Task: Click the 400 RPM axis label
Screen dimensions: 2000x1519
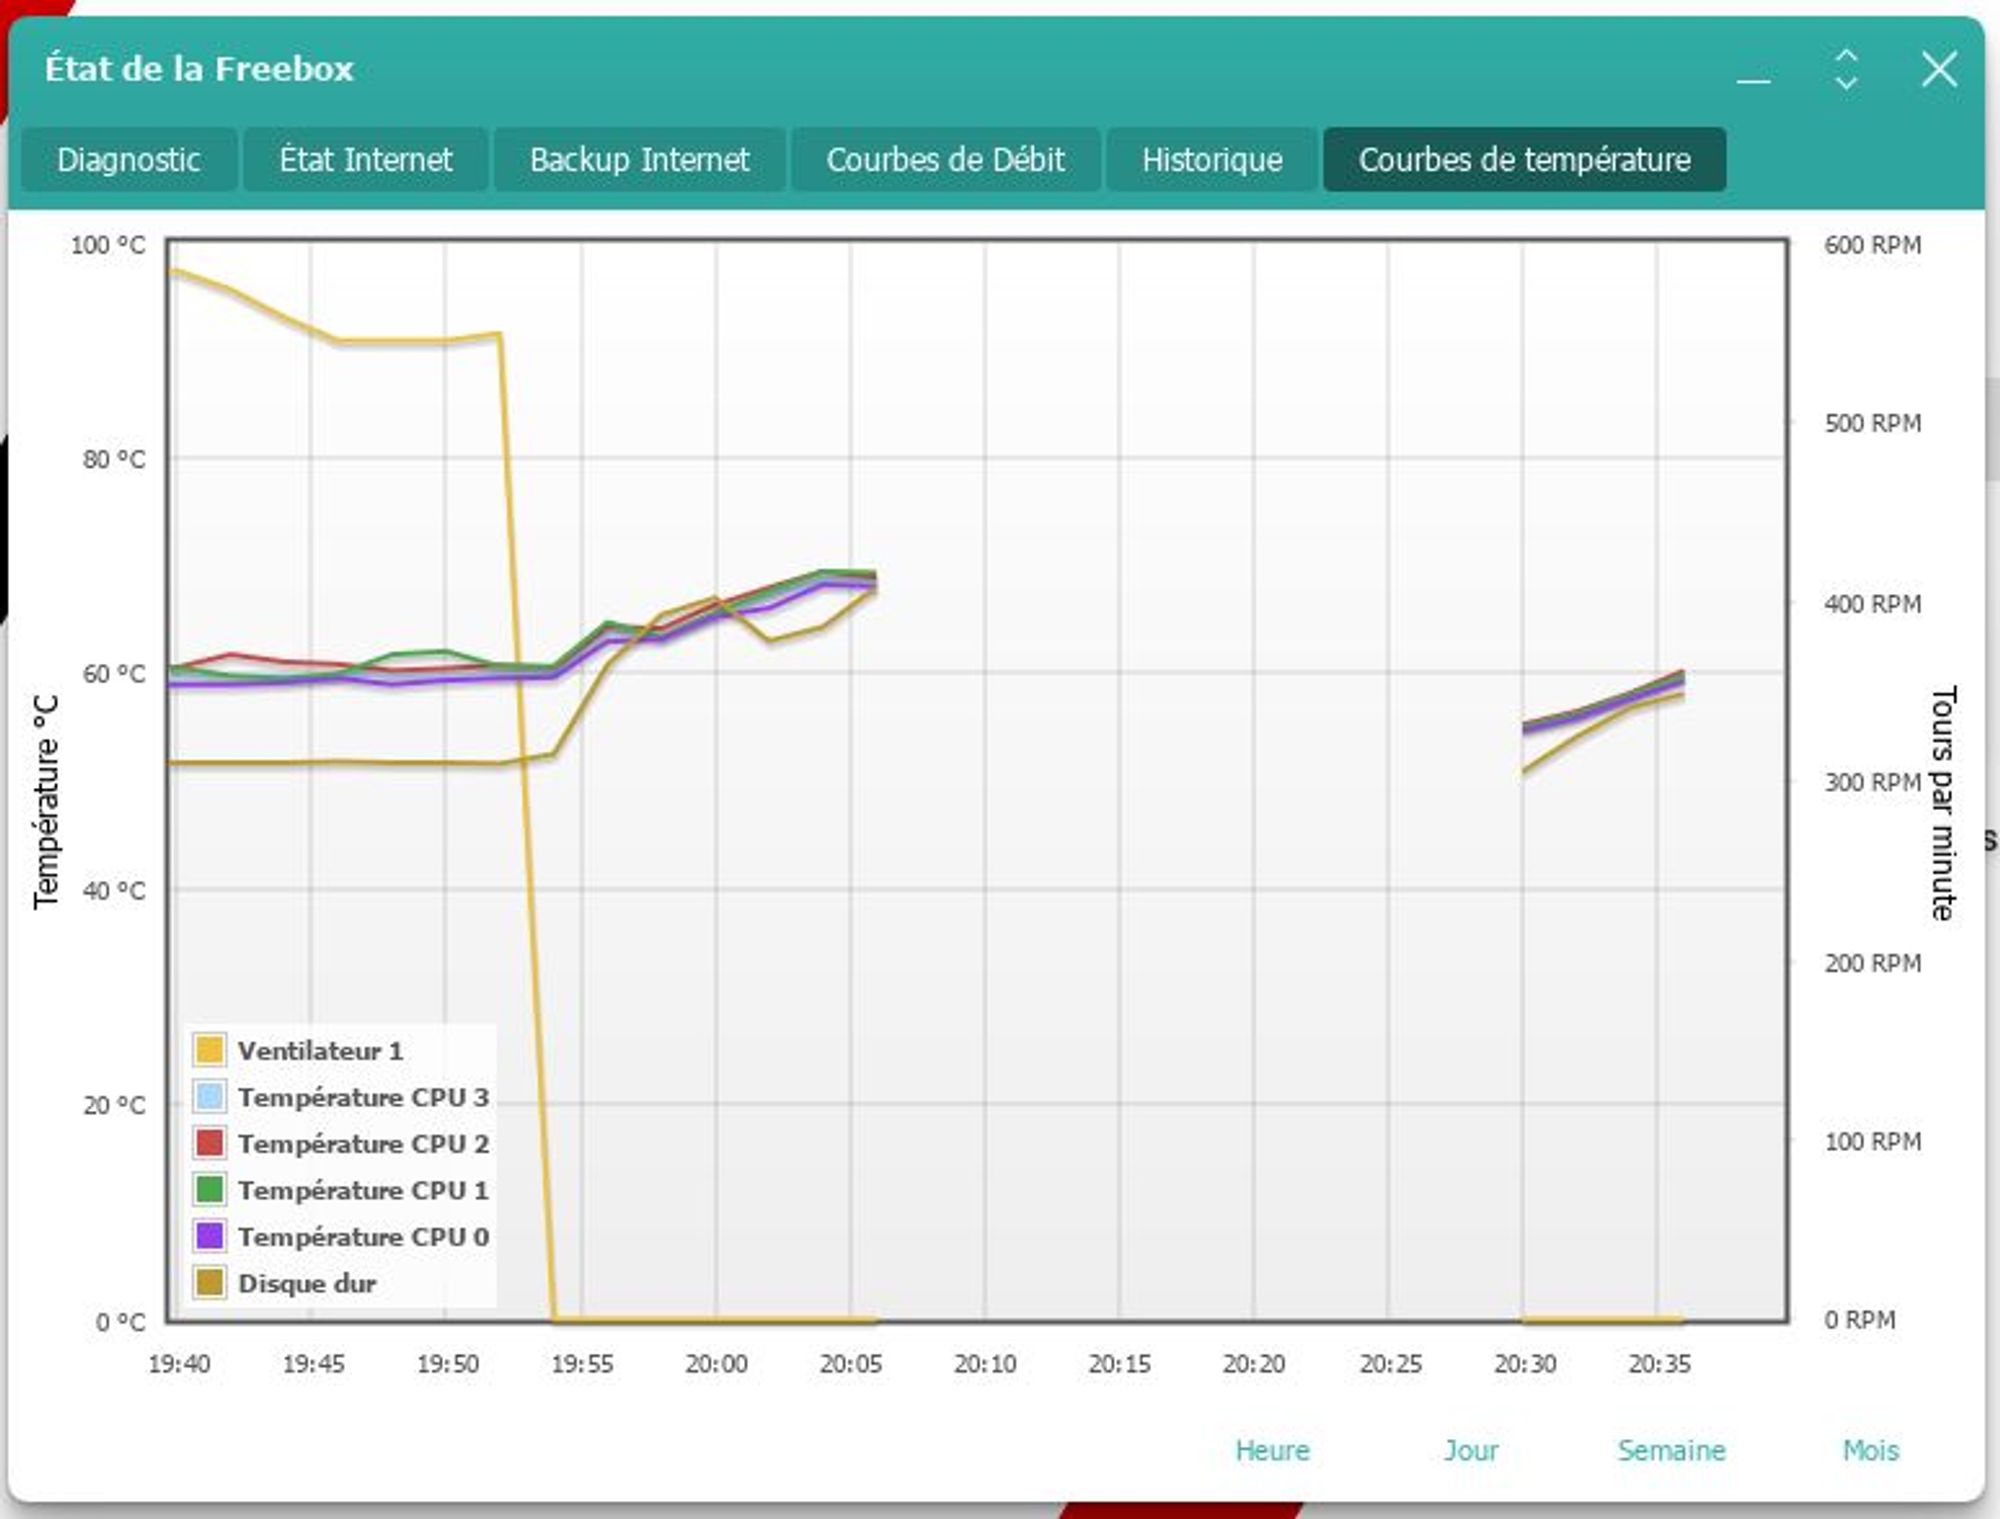Action: coord(1872,604)
